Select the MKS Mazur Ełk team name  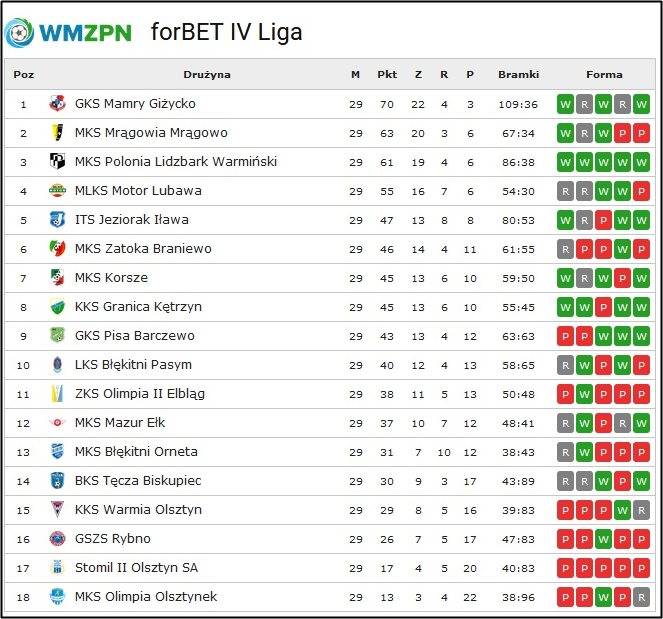click(120, 422)
